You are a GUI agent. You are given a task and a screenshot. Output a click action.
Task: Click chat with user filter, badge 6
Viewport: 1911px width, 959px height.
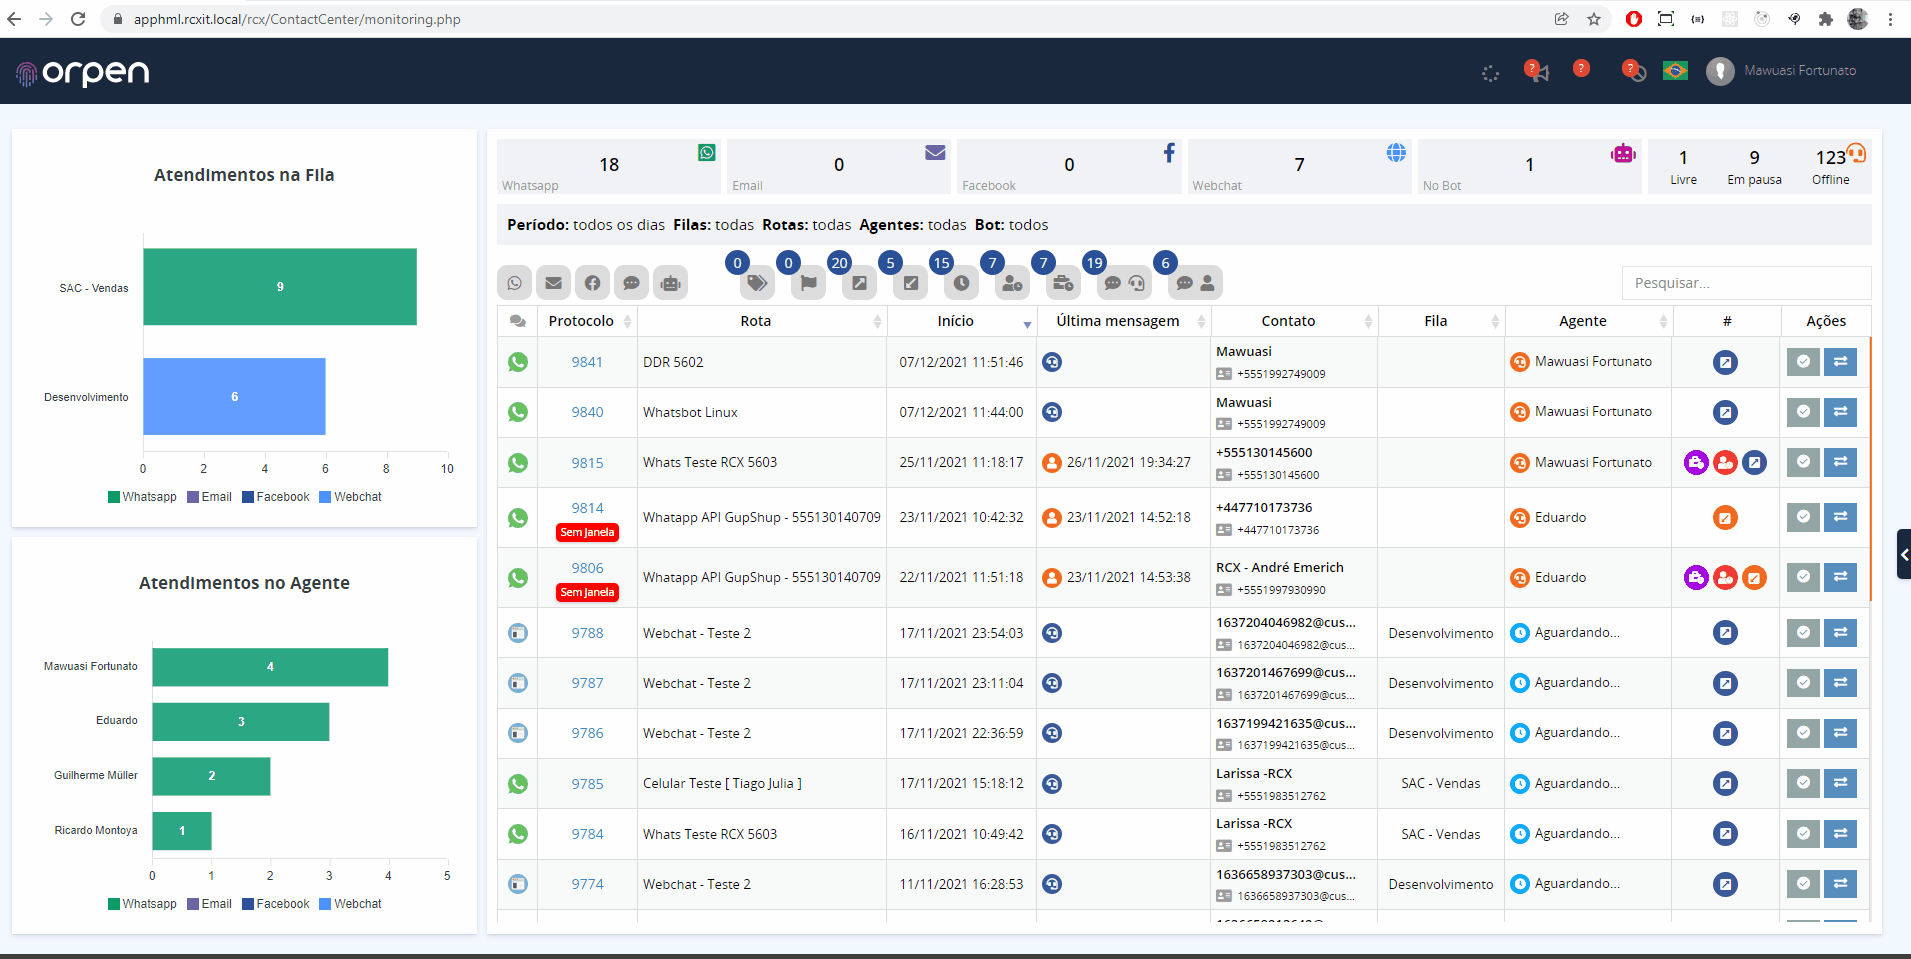click(x=1195, y=283)
